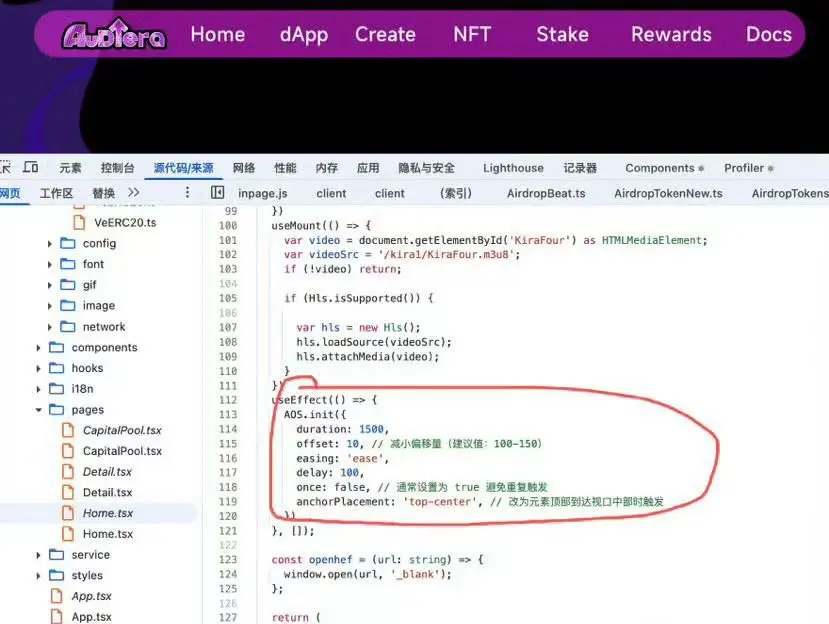Viewport: 829px width, 624px height.
Task: Open the non-italic Home.tsx file
Action: [x=108, y=534]
